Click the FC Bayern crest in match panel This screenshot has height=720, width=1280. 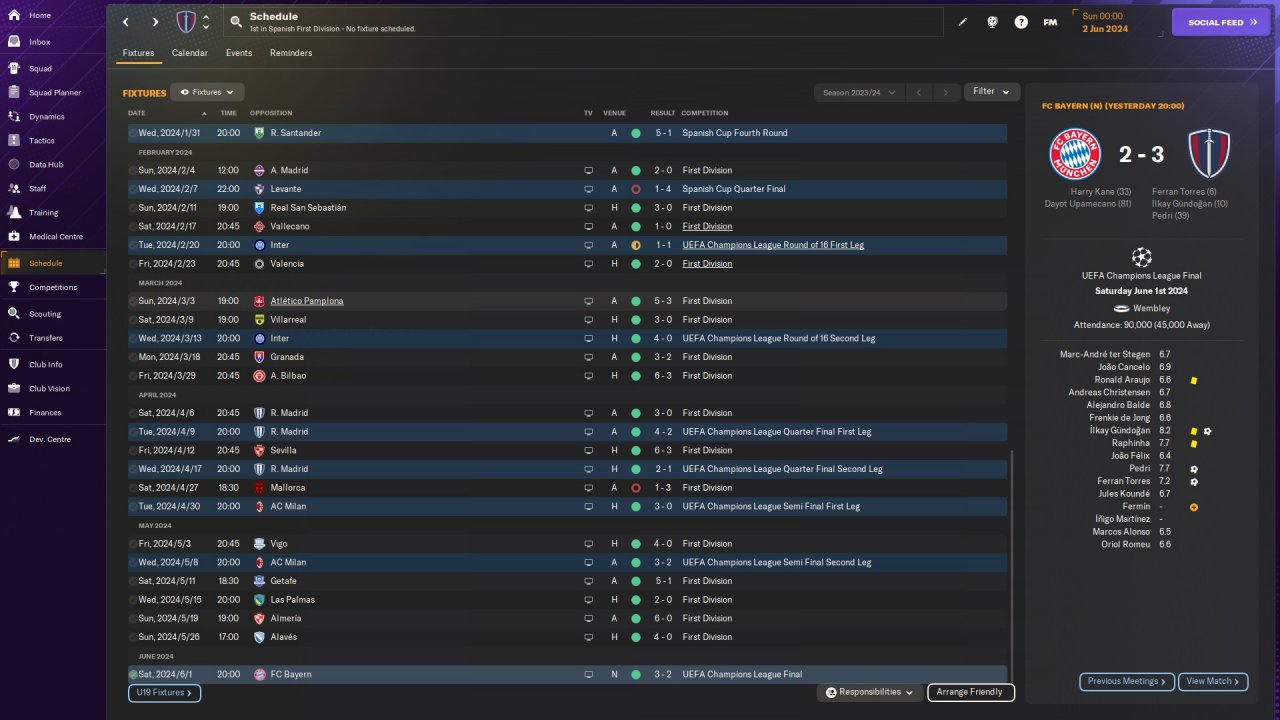tap(1075, 154)
